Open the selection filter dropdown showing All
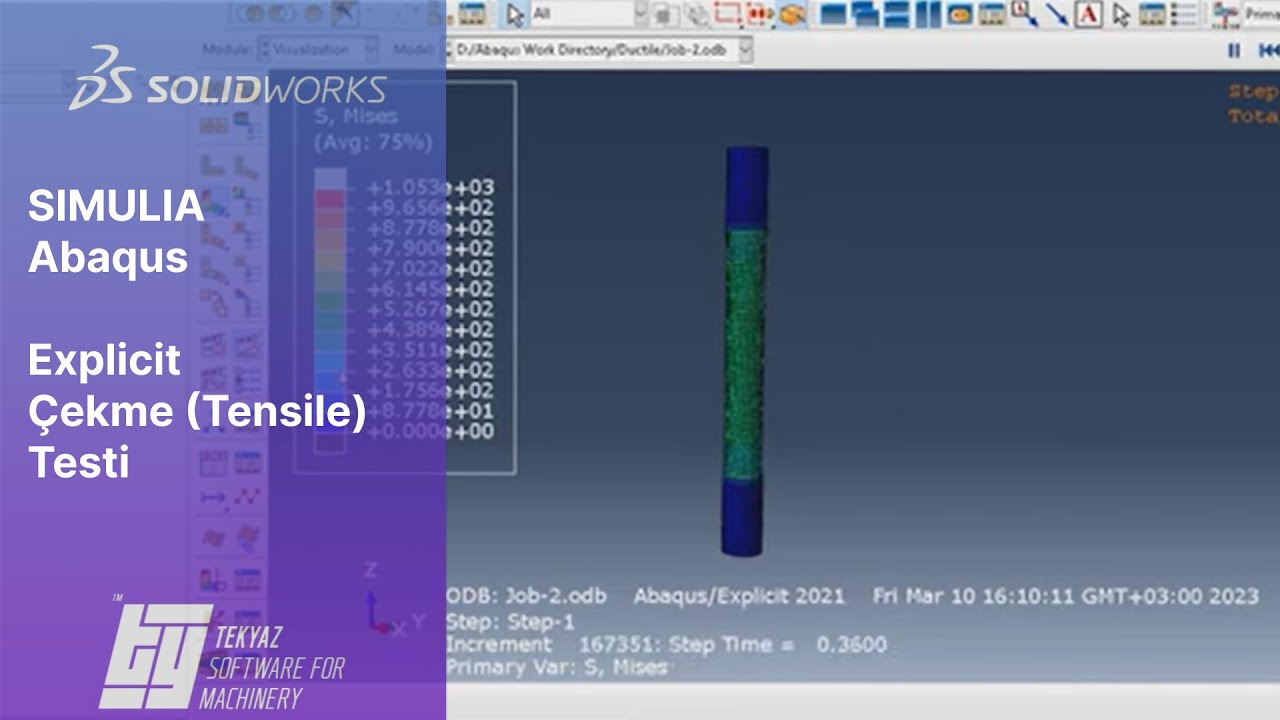Image resolution: width=1280 pixels, height=720 pixels. pyautogui.click(x=638, y=12)
